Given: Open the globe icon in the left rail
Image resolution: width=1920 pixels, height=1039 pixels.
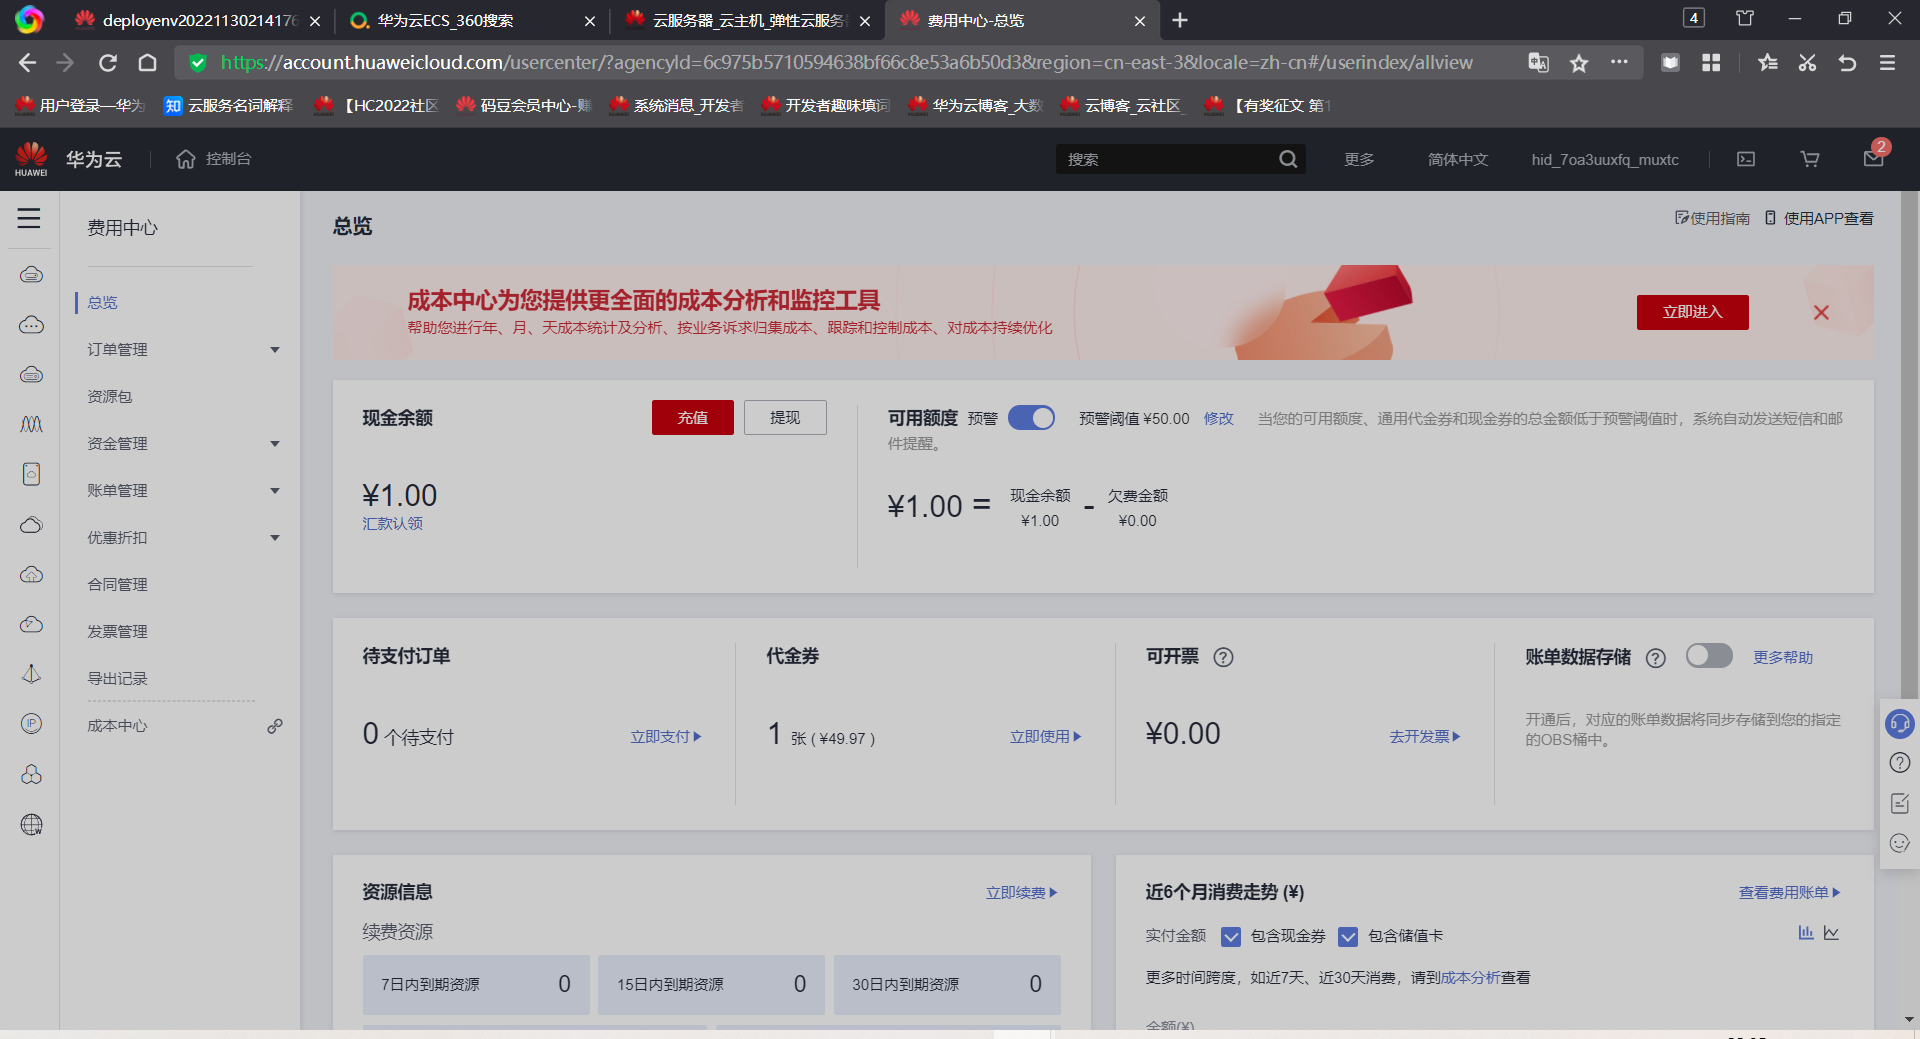Looking at the screenshot, I should coord(31,824).
